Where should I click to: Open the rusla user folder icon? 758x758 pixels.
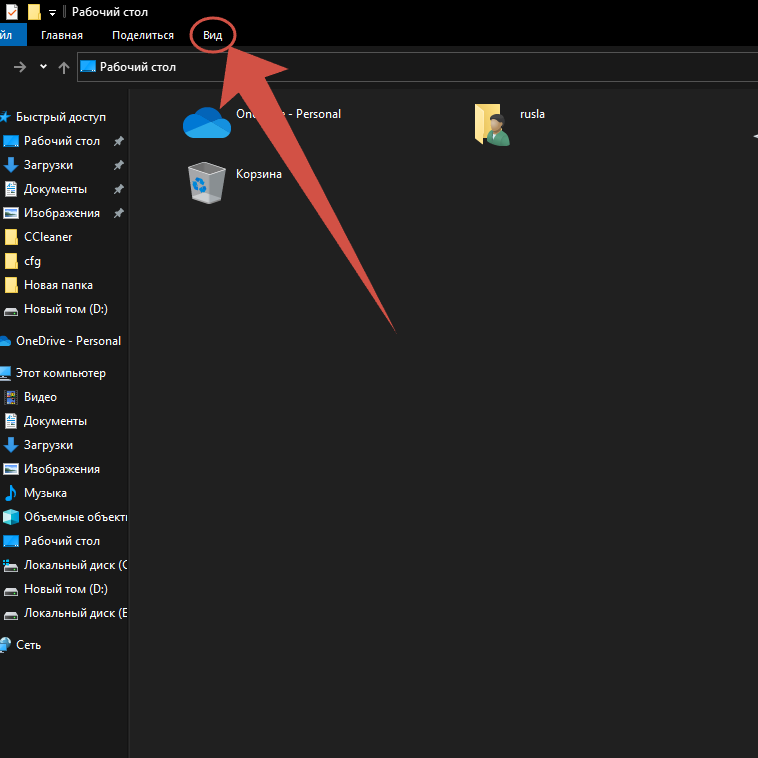coord(493,124)
